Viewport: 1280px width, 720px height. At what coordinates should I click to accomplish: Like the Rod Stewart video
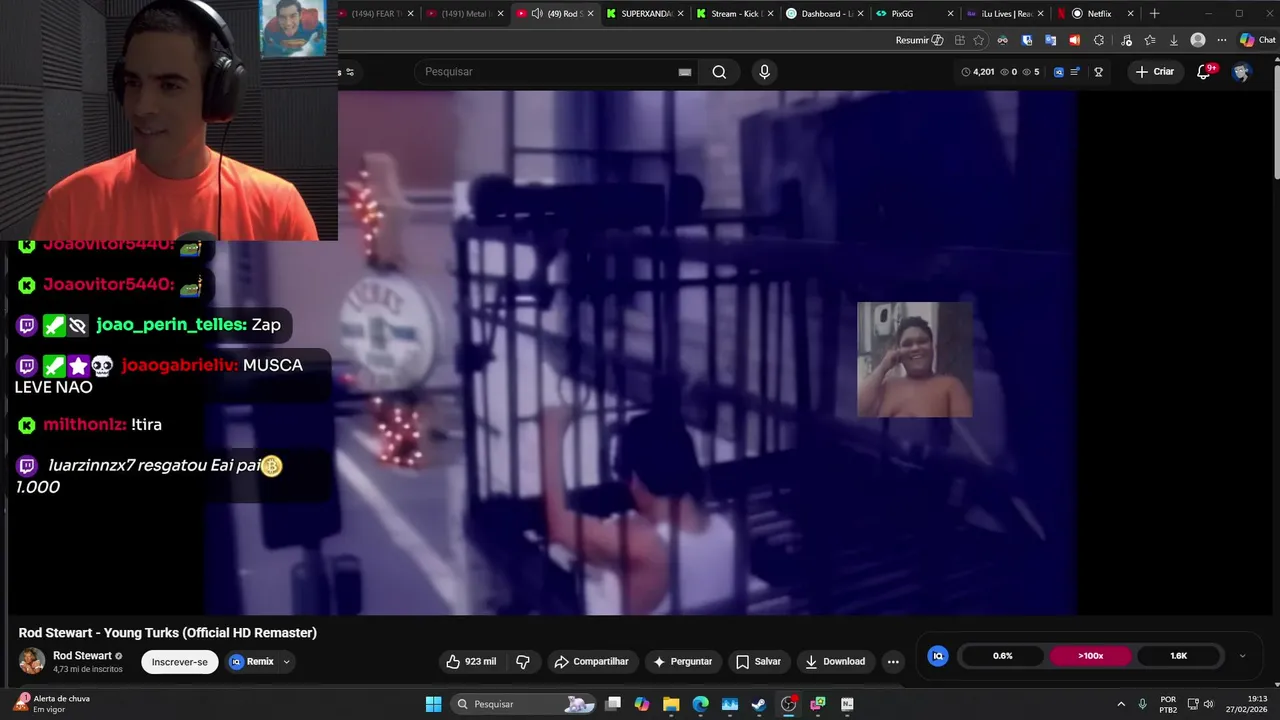tap(471, 661)
